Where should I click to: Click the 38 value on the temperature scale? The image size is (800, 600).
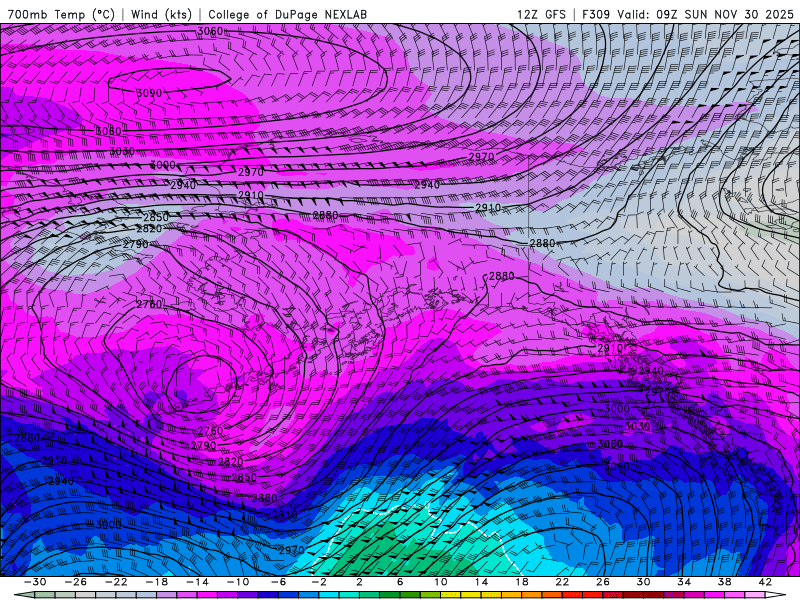(x=724, y=582)
